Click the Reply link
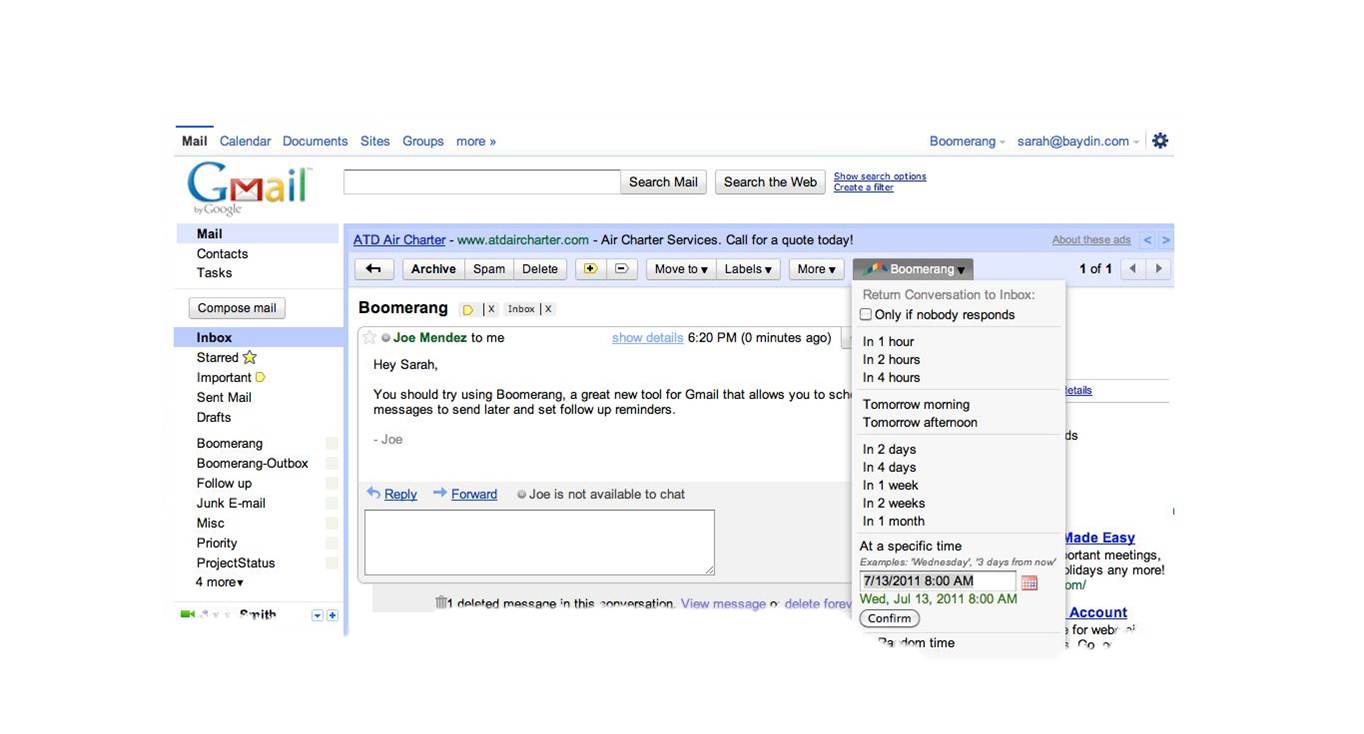This screenshot has width=1364, height=734. click(400, 494)
